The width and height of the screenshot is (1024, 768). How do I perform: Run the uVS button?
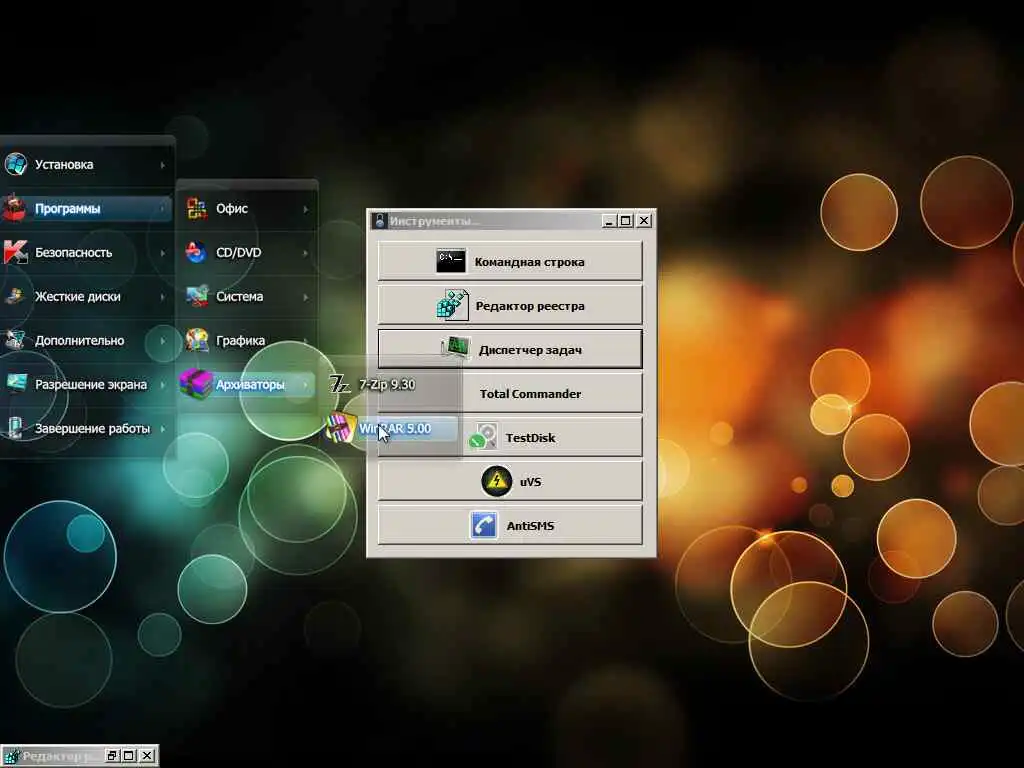click(510, 481)
